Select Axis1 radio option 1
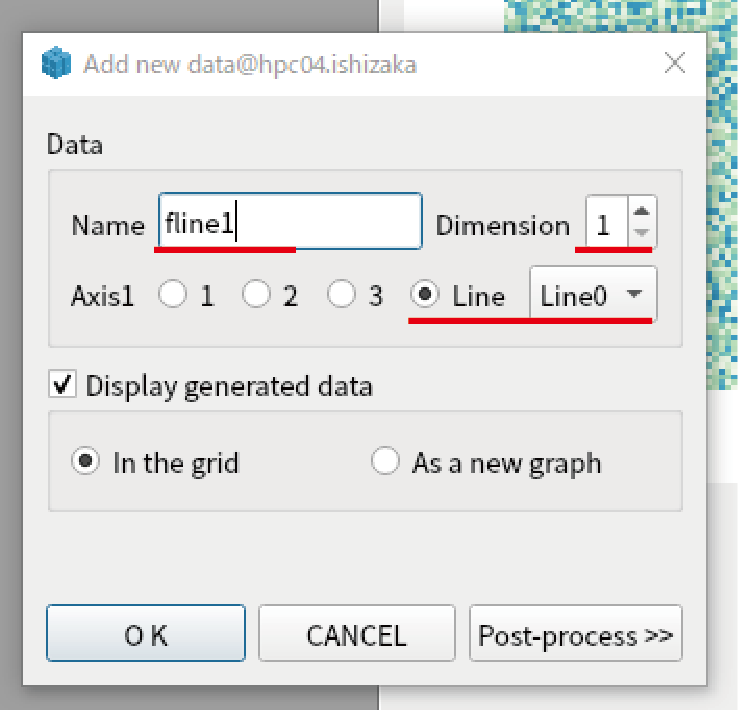738x710 pixels. pyautogui.click(x=172, y=294)
